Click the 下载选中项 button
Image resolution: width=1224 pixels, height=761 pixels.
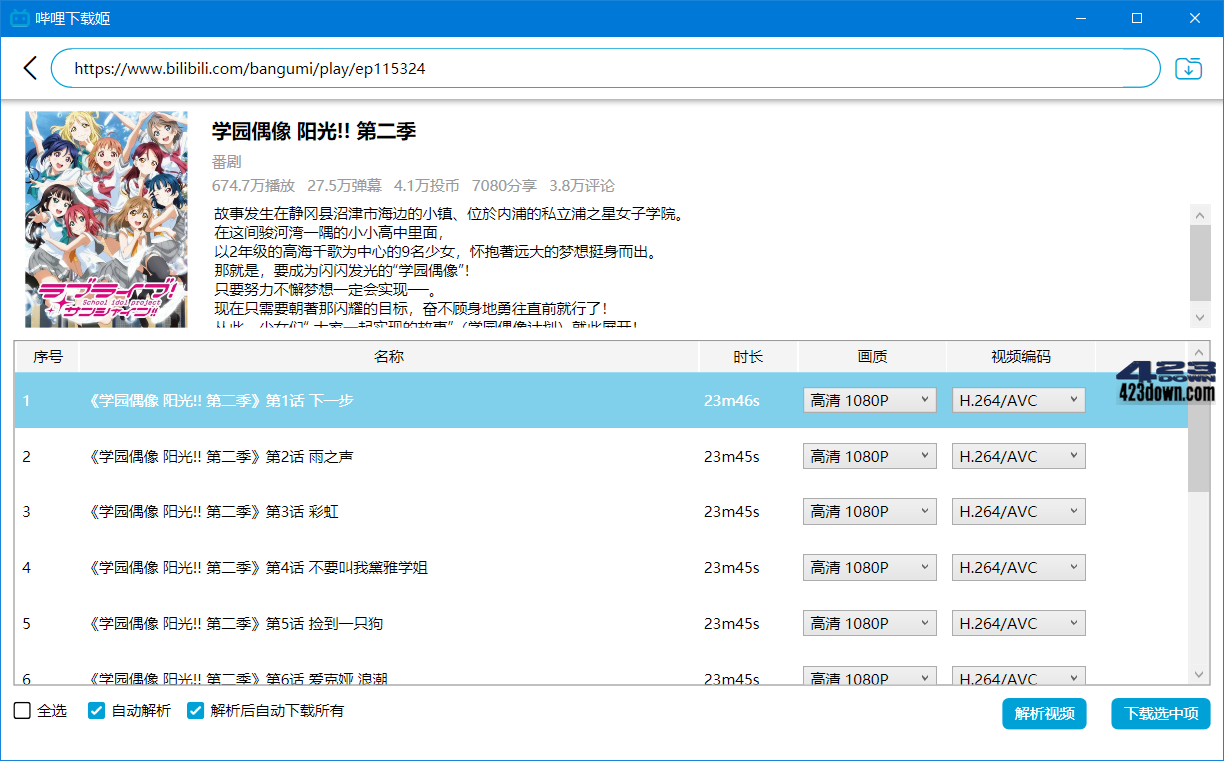click(x=1160, y=713)
